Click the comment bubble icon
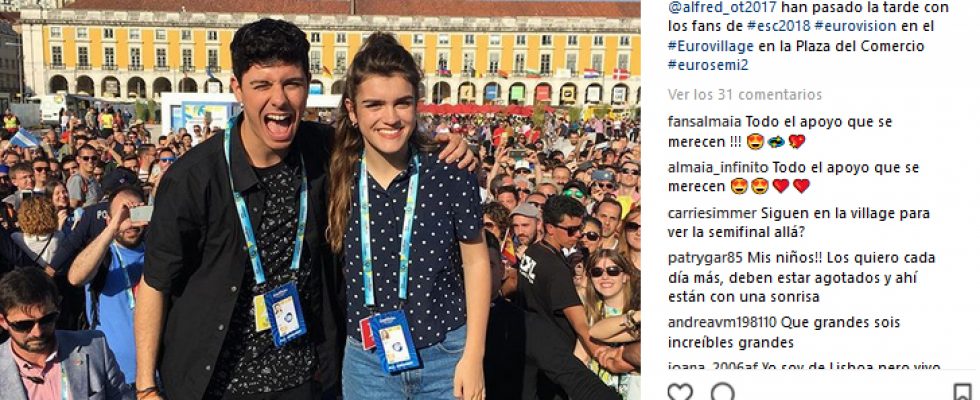The image size is (980, 400). click(x=722, y=392)
